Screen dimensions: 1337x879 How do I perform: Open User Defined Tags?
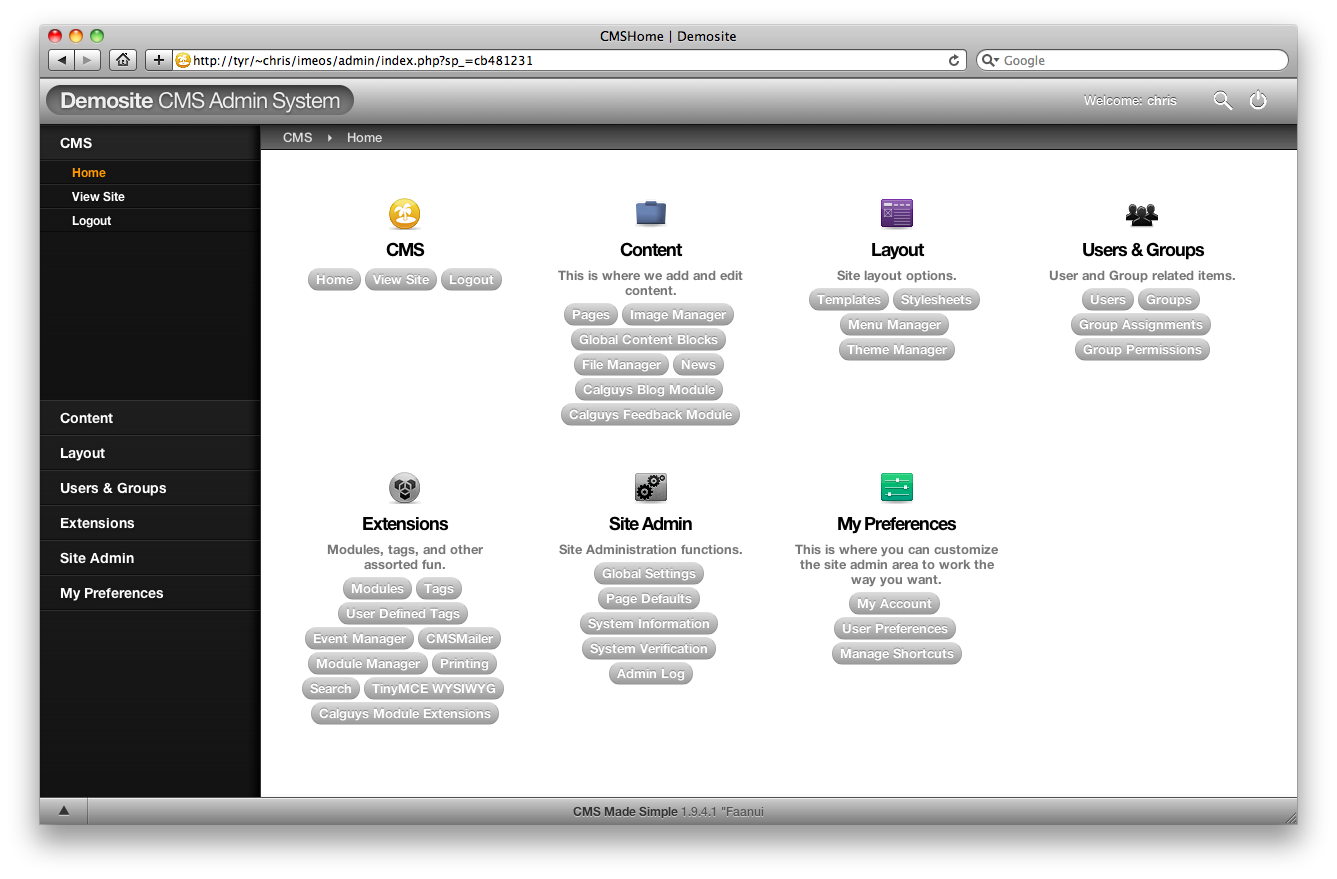point(403,614)
